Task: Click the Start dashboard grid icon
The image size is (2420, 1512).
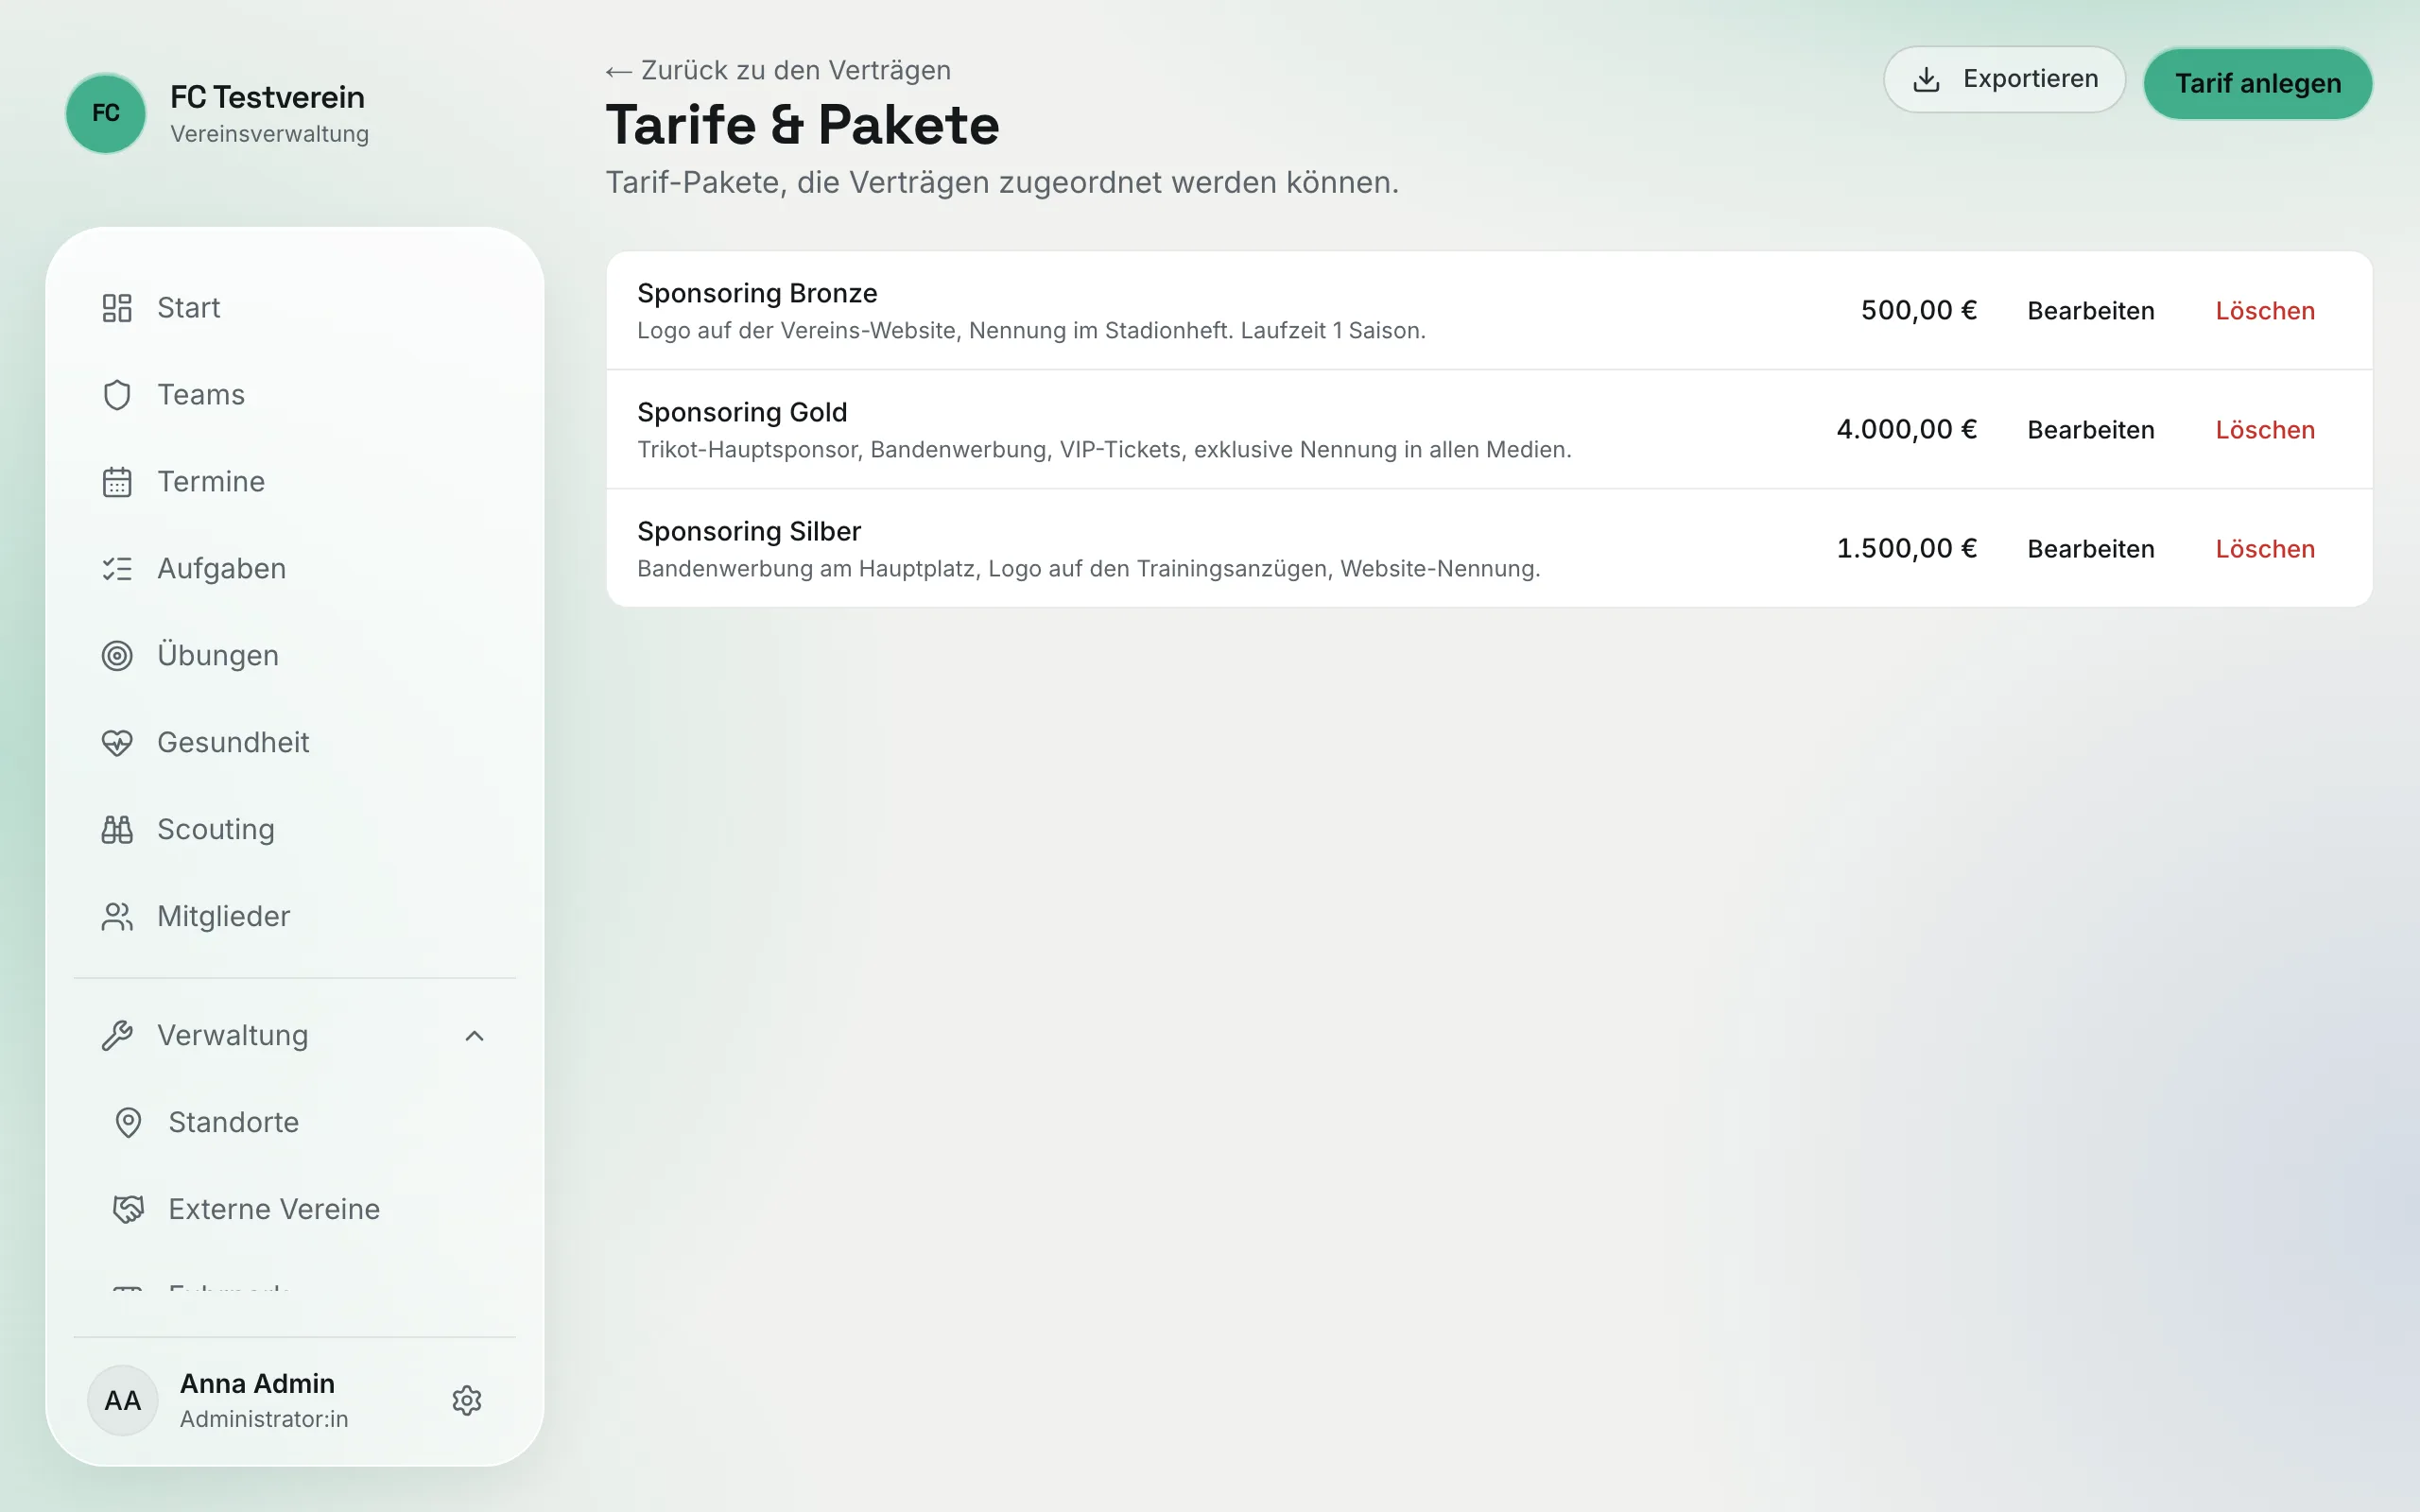Action: [117, 308]
